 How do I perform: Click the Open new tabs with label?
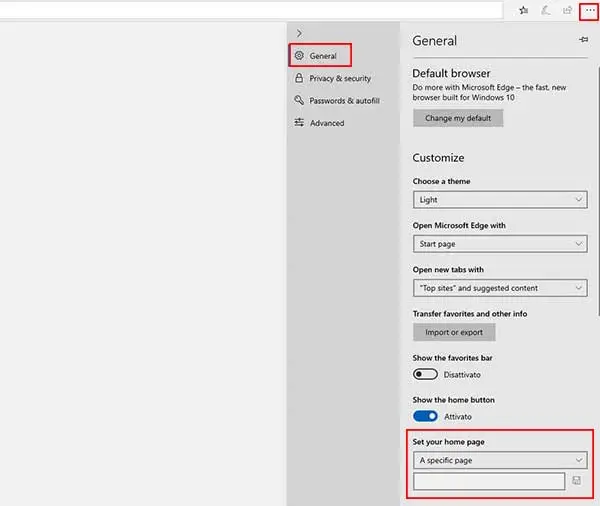(x=448, y=269)
